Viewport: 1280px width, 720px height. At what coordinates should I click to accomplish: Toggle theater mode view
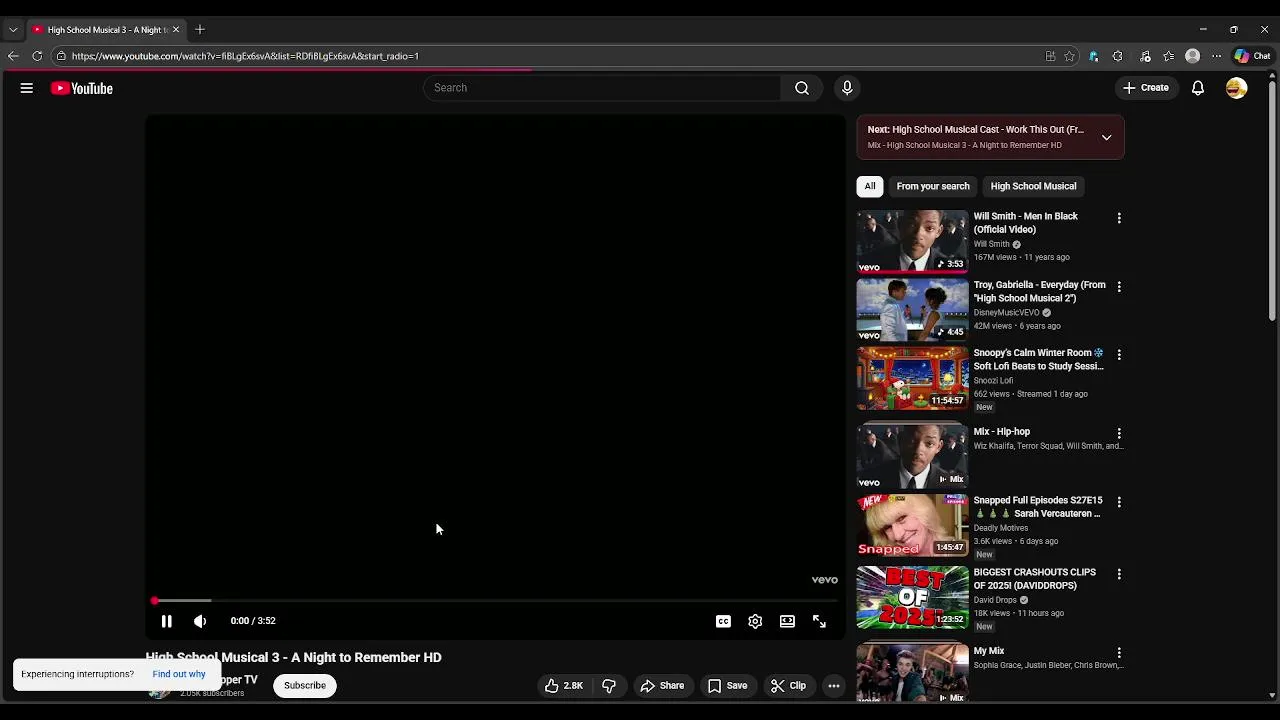click(787, 621)
